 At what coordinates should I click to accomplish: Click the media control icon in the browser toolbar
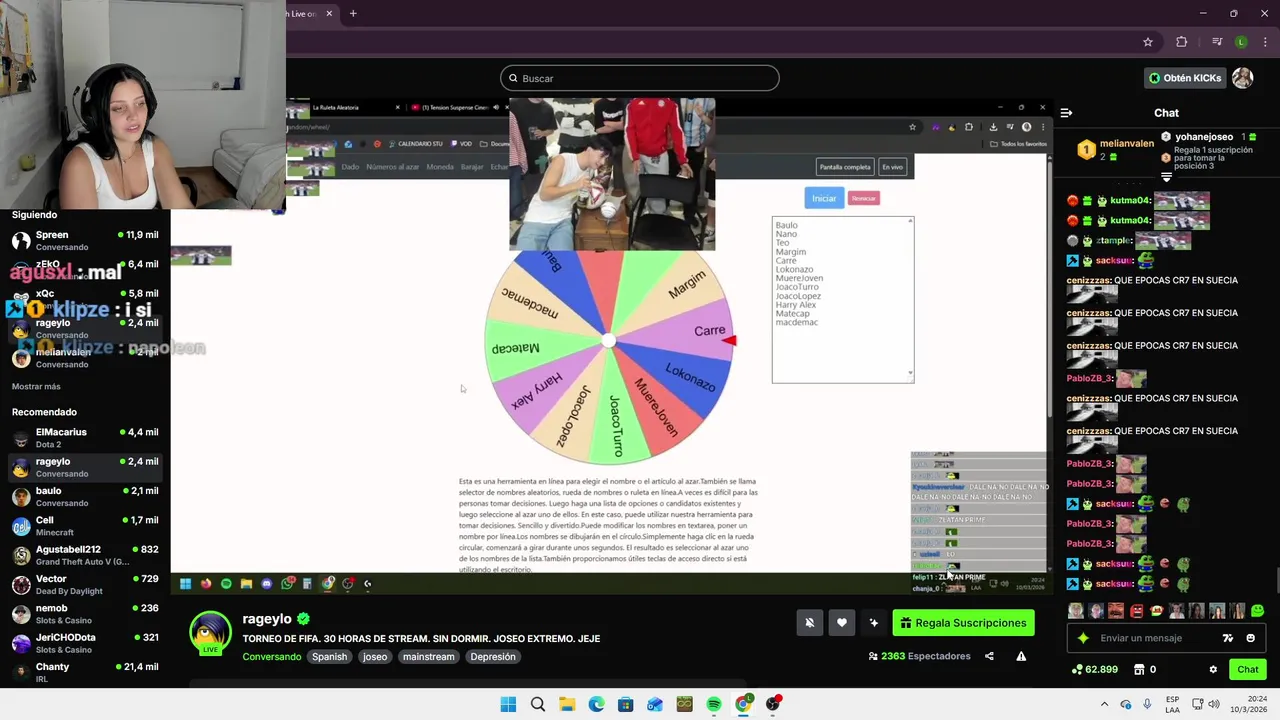(x=1217, y=42)
